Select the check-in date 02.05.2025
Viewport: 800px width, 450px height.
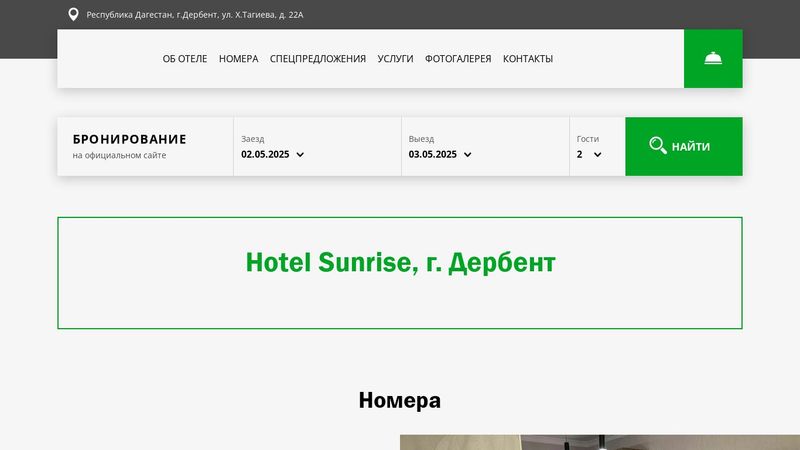(265, 154)
